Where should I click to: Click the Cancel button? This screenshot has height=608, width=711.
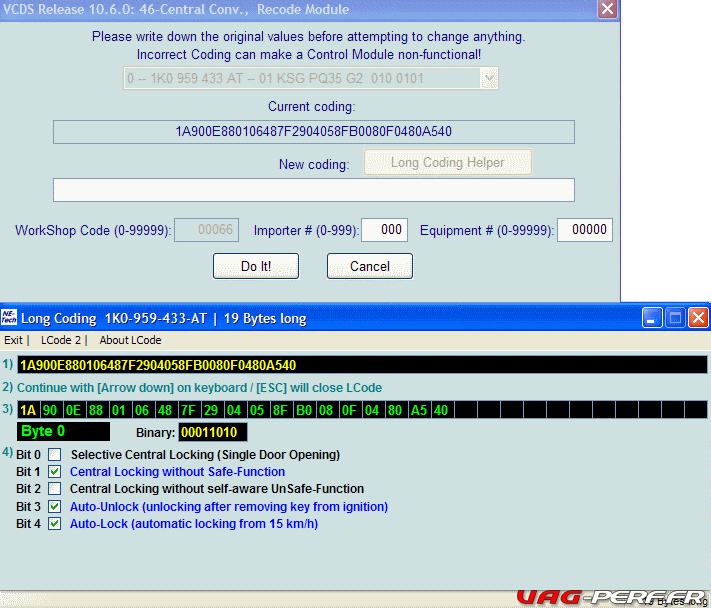[370, 266]
